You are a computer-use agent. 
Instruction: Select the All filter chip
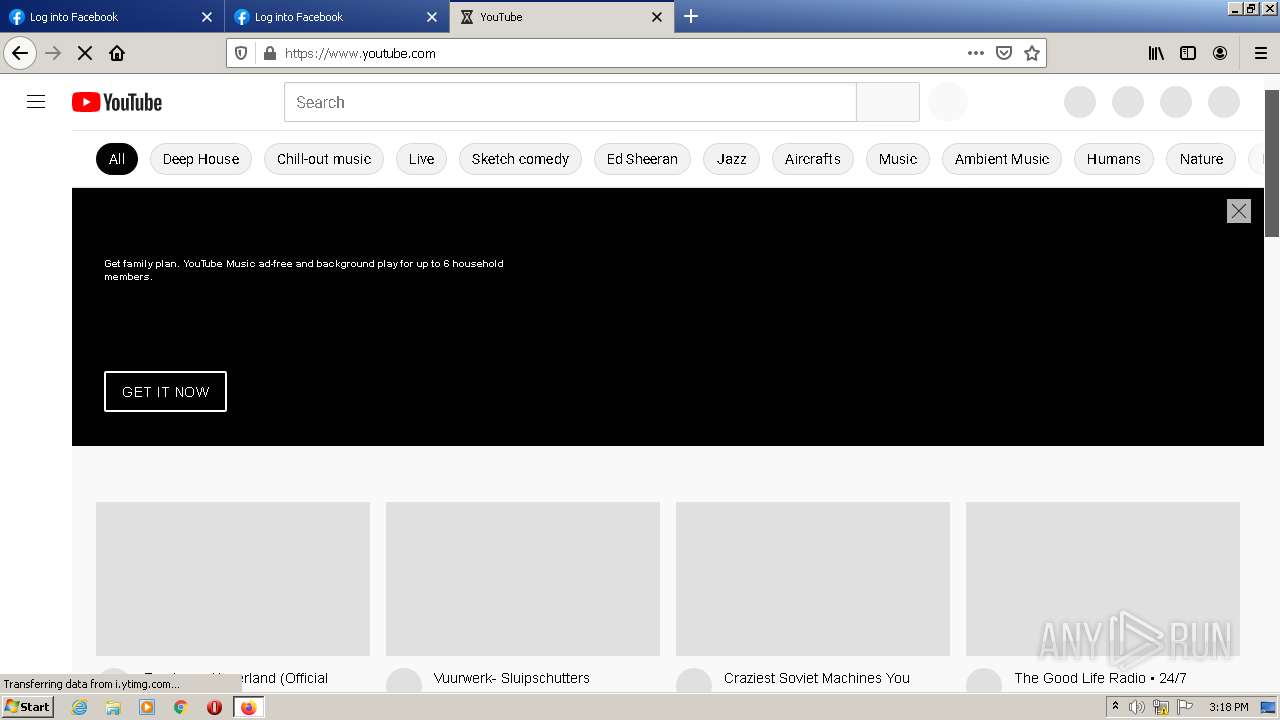tap(117, 159)
